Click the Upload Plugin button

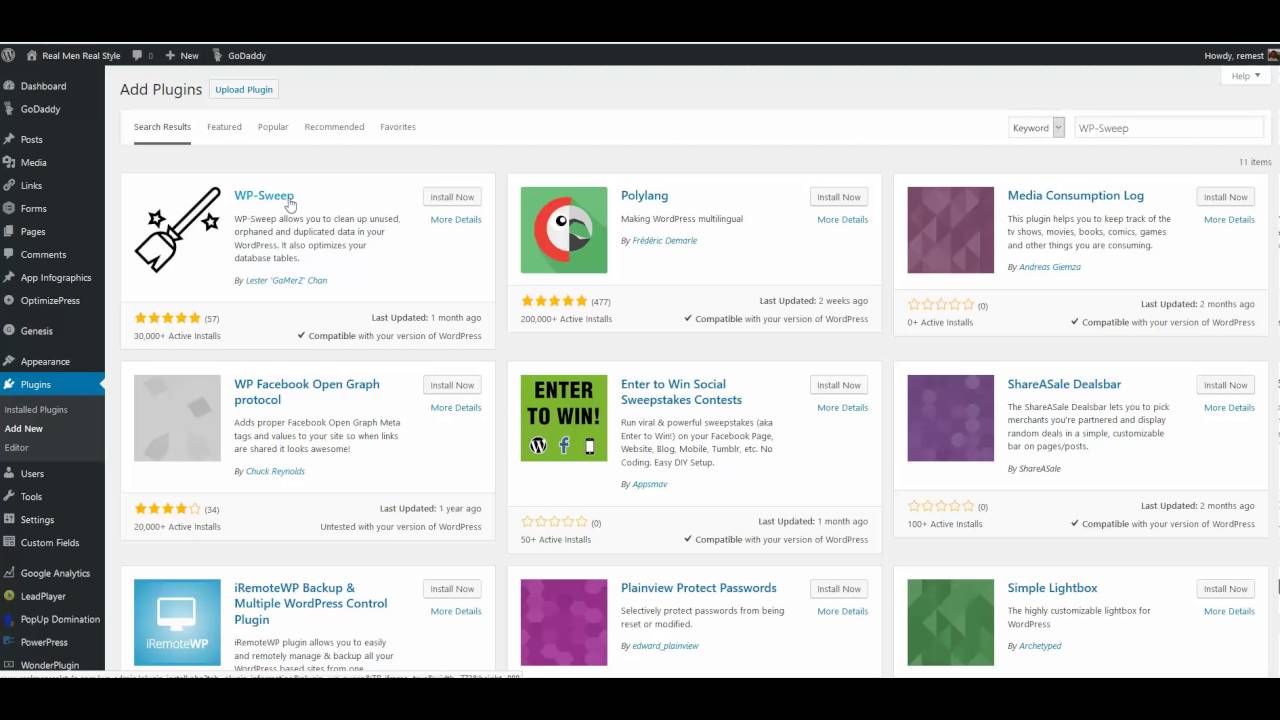[244, 89]
